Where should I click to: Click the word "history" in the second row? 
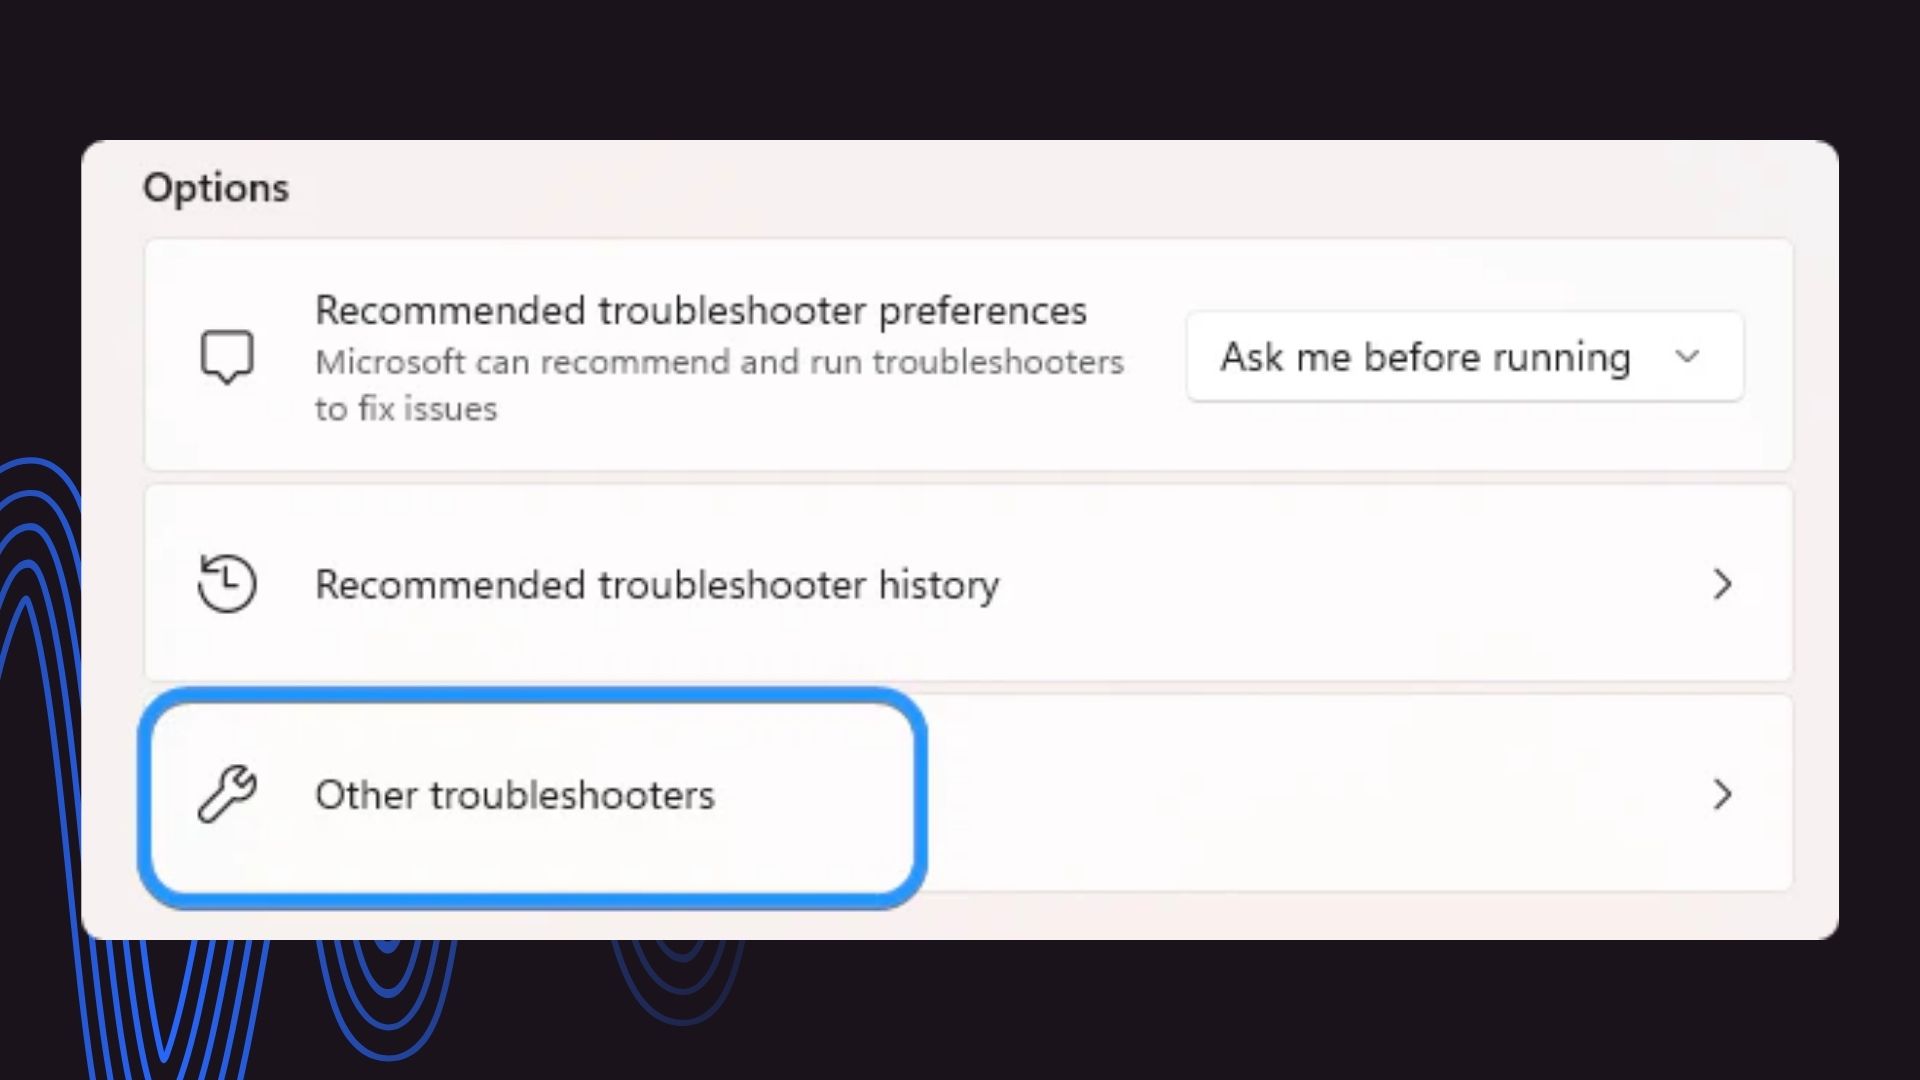938,585
